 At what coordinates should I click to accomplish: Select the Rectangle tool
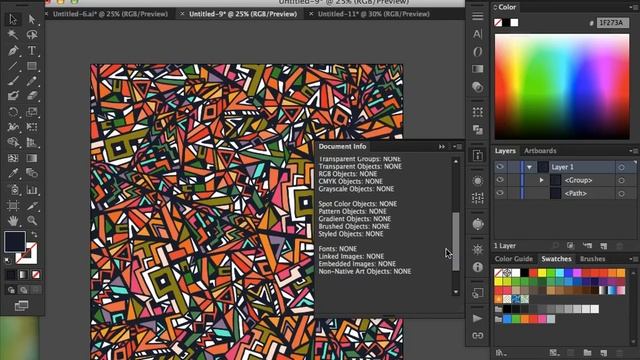(x=32, y=66)
